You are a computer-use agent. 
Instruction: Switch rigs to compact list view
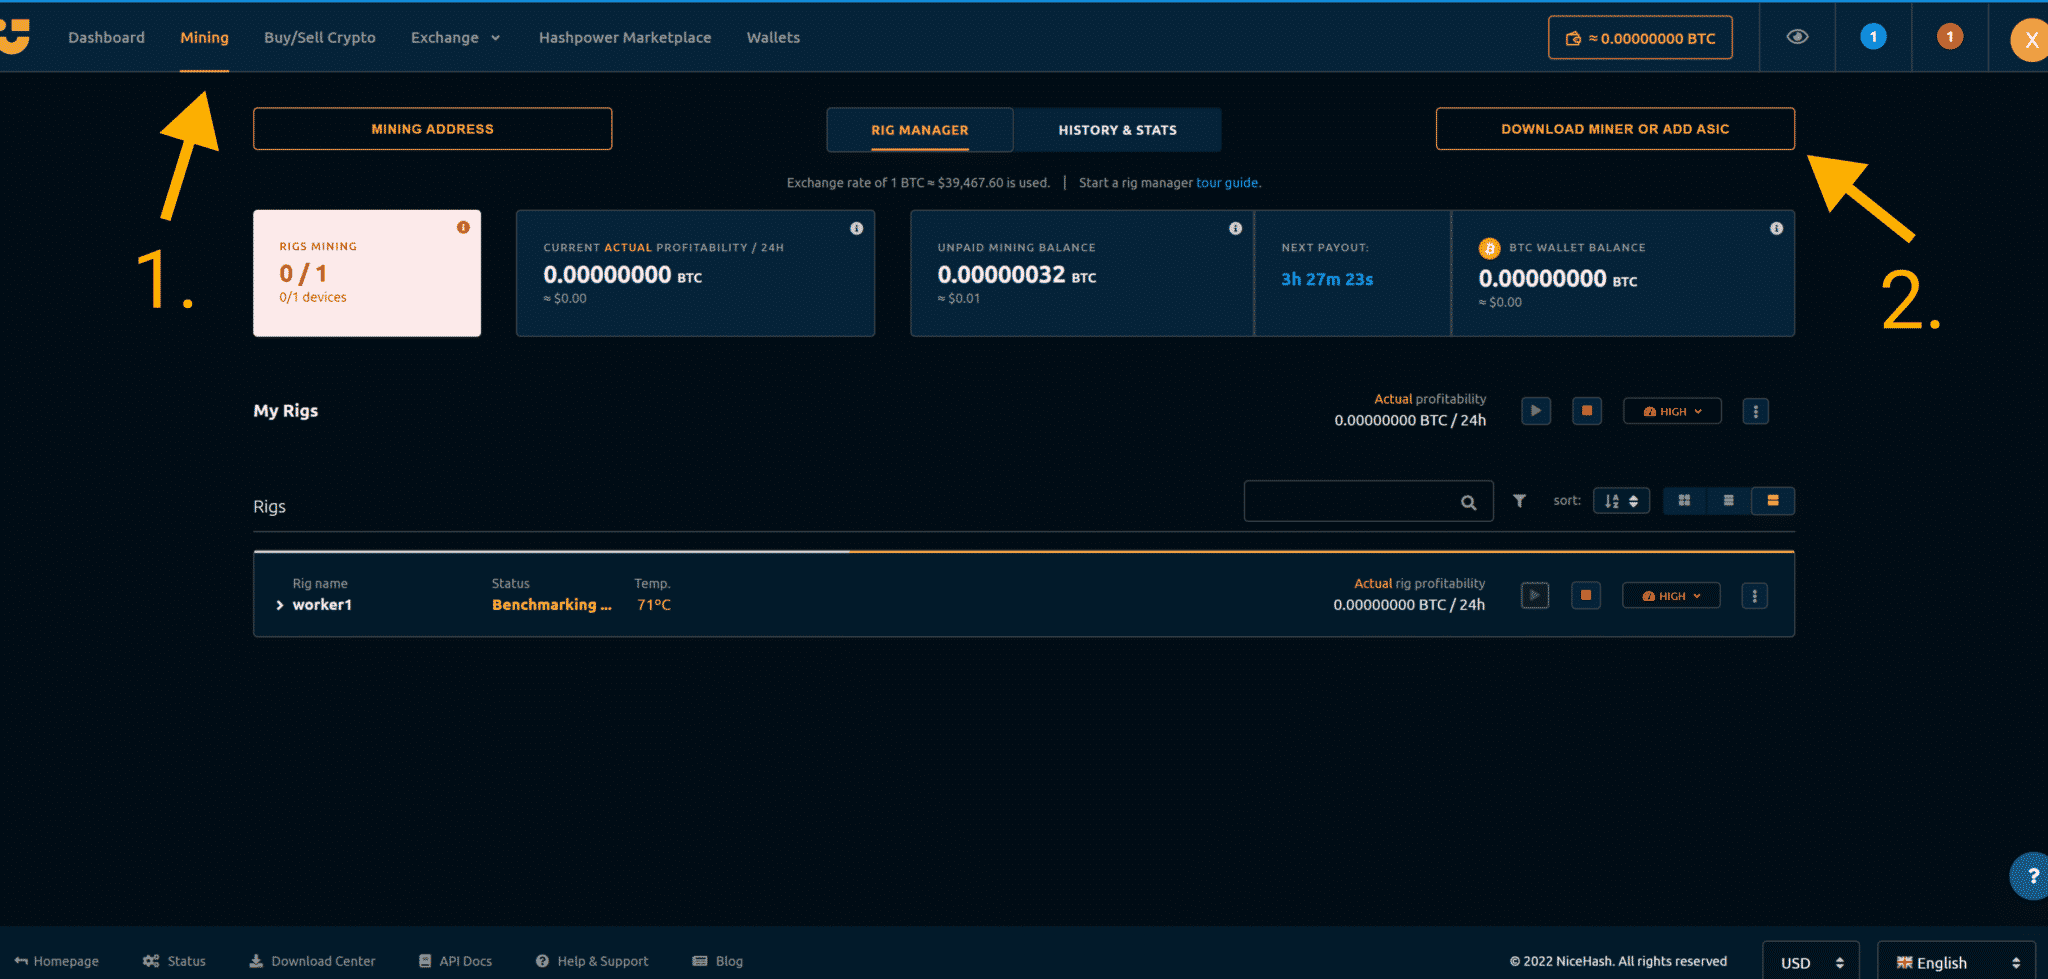pos(1728,501)
